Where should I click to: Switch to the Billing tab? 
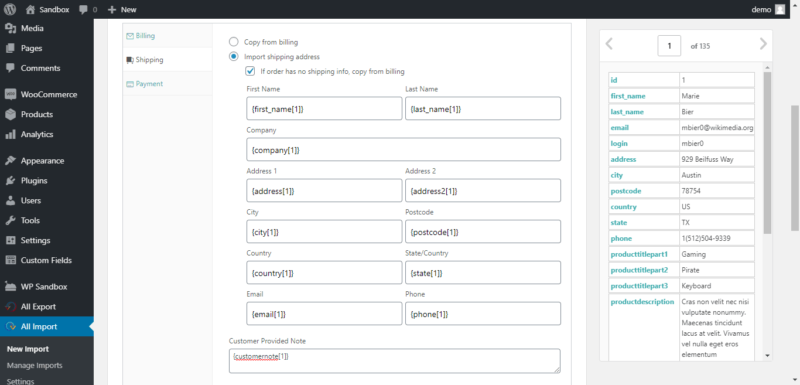click(x=167, y=36)
